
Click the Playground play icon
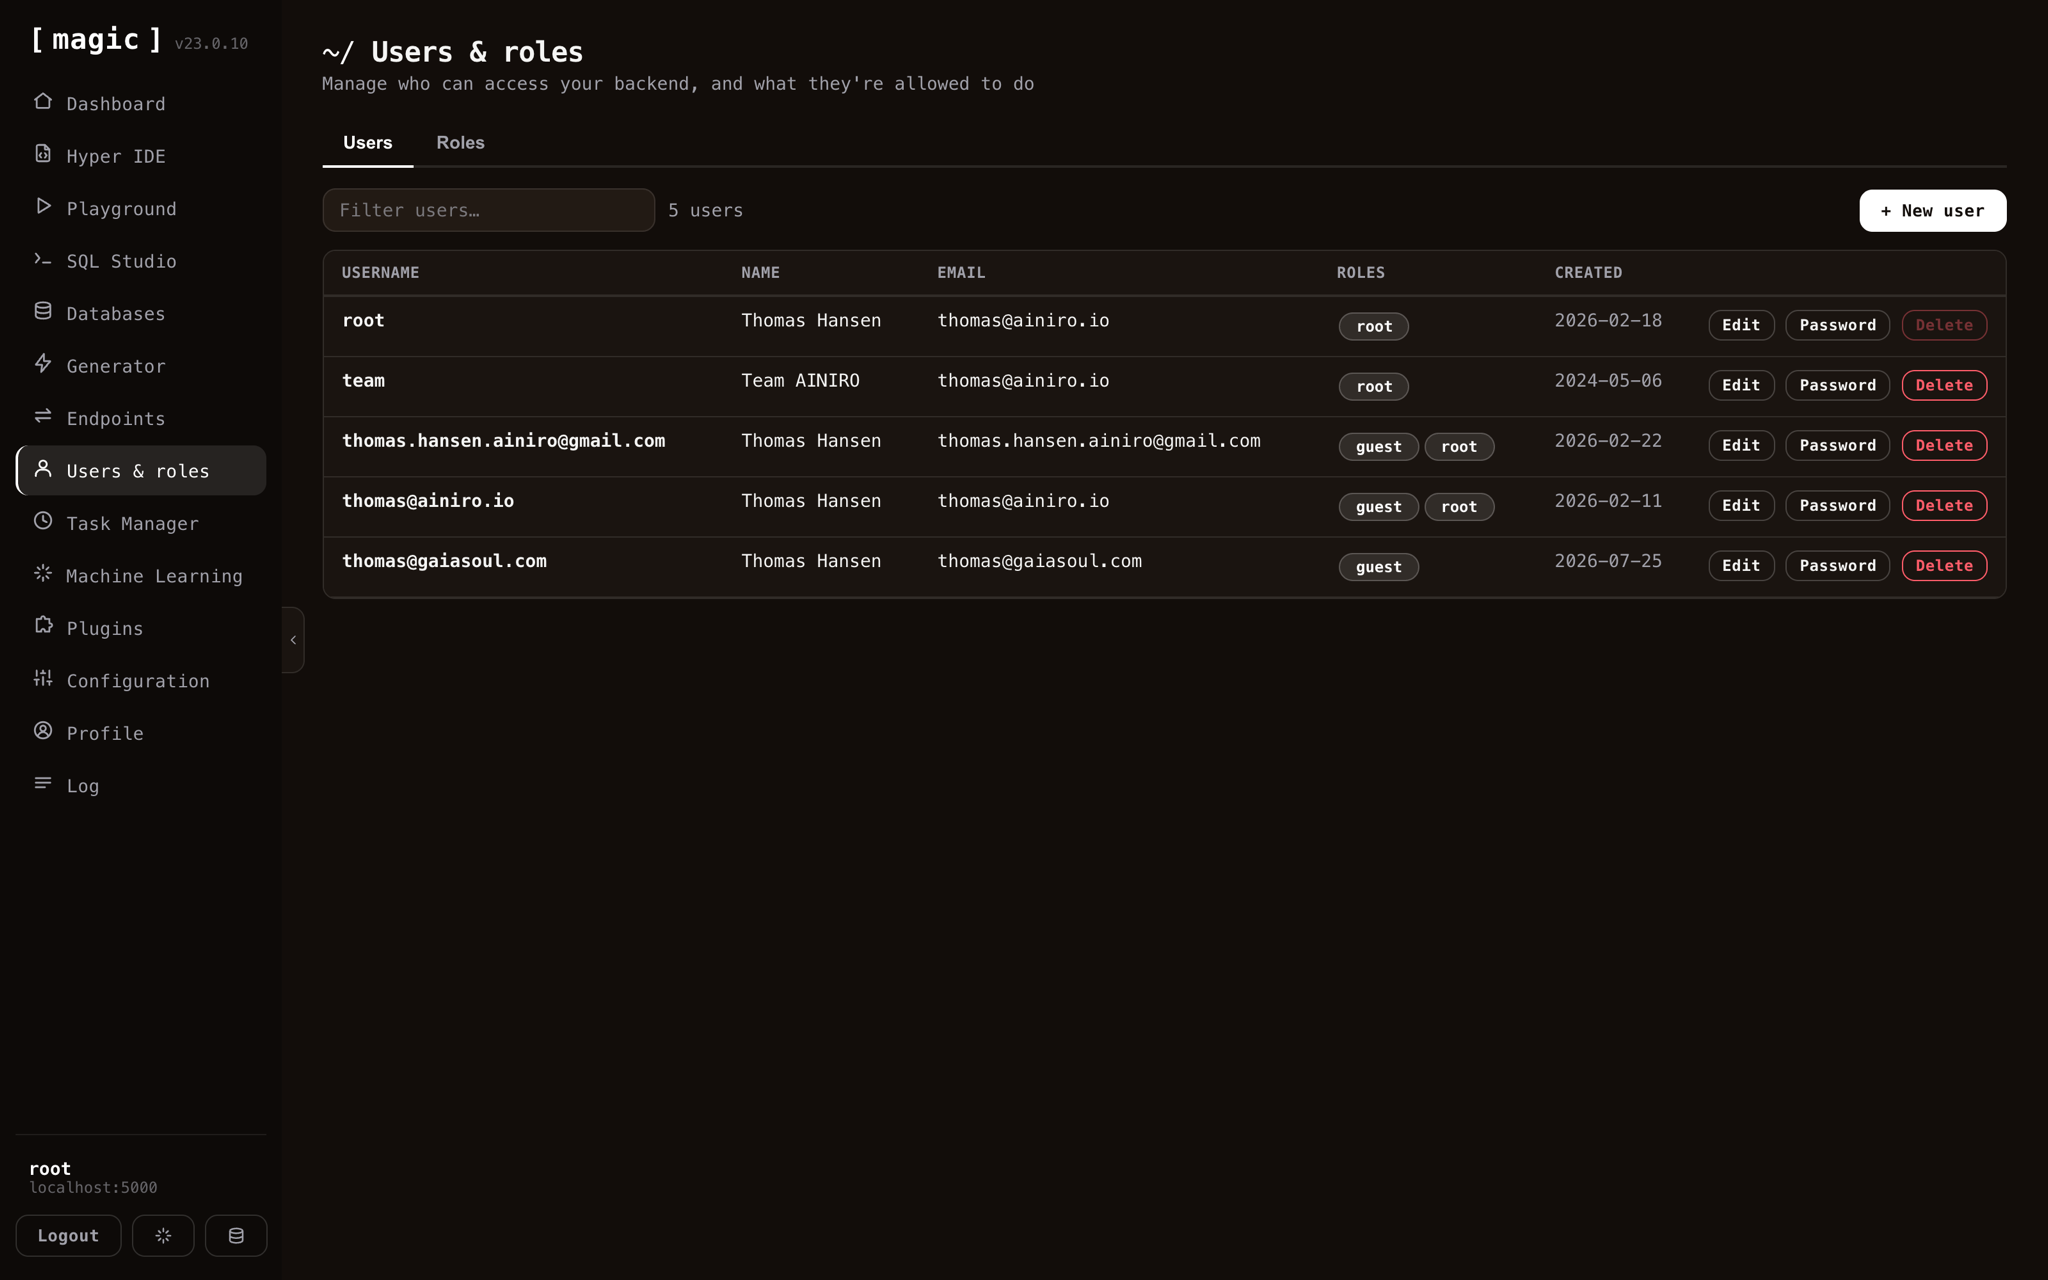[x=42, y=207]
